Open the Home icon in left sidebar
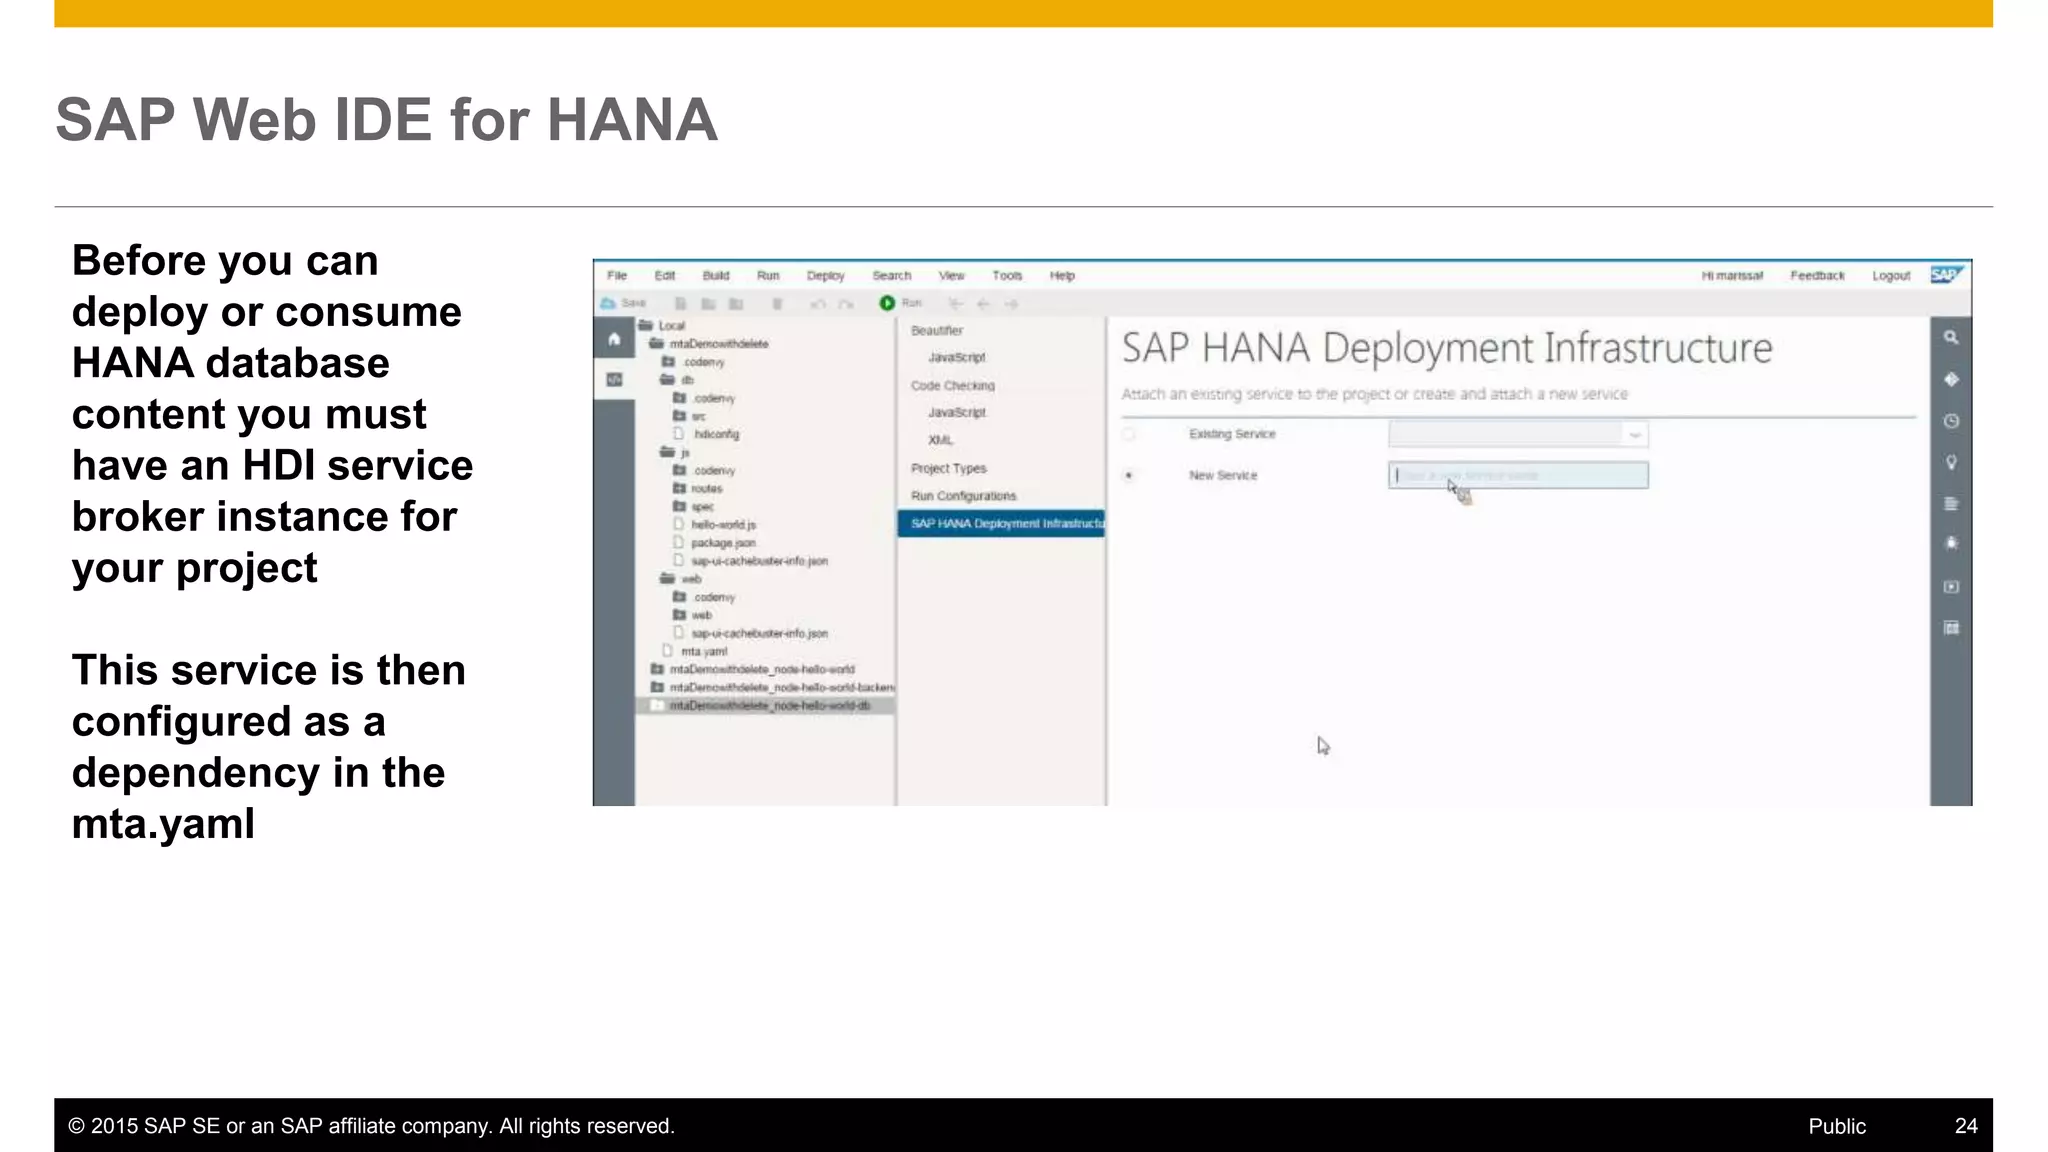 click(614, 339)
